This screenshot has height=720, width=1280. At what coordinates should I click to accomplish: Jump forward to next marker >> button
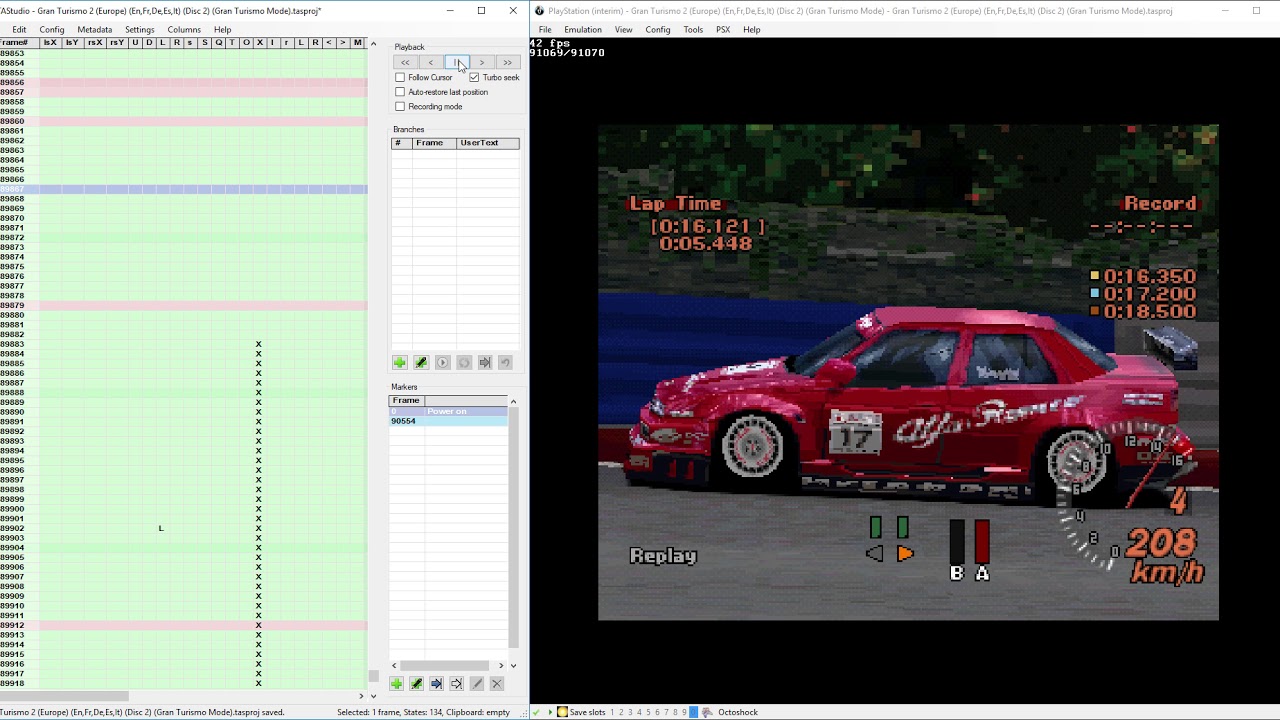click(508, 63)
